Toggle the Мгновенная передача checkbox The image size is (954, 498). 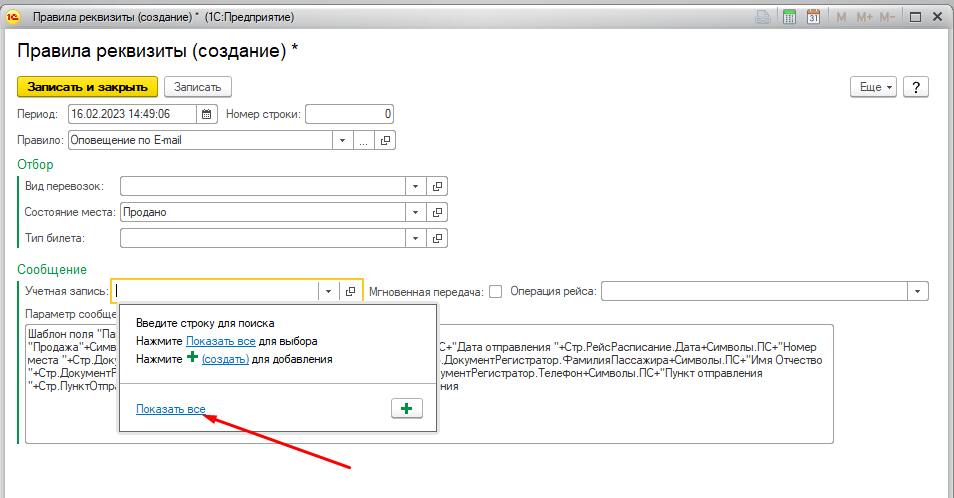(x=495, y=291)
